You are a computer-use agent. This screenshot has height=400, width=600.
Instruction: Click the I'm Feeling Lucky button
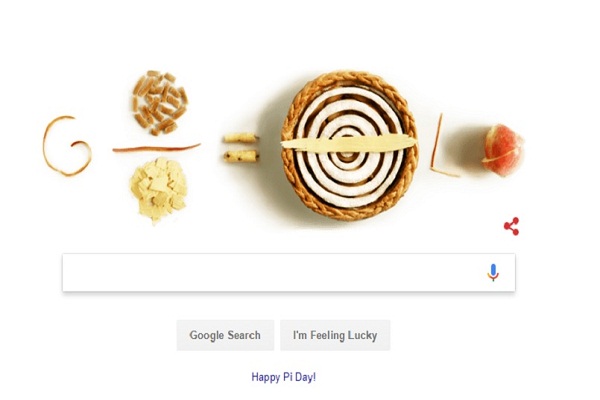[335, 335]
